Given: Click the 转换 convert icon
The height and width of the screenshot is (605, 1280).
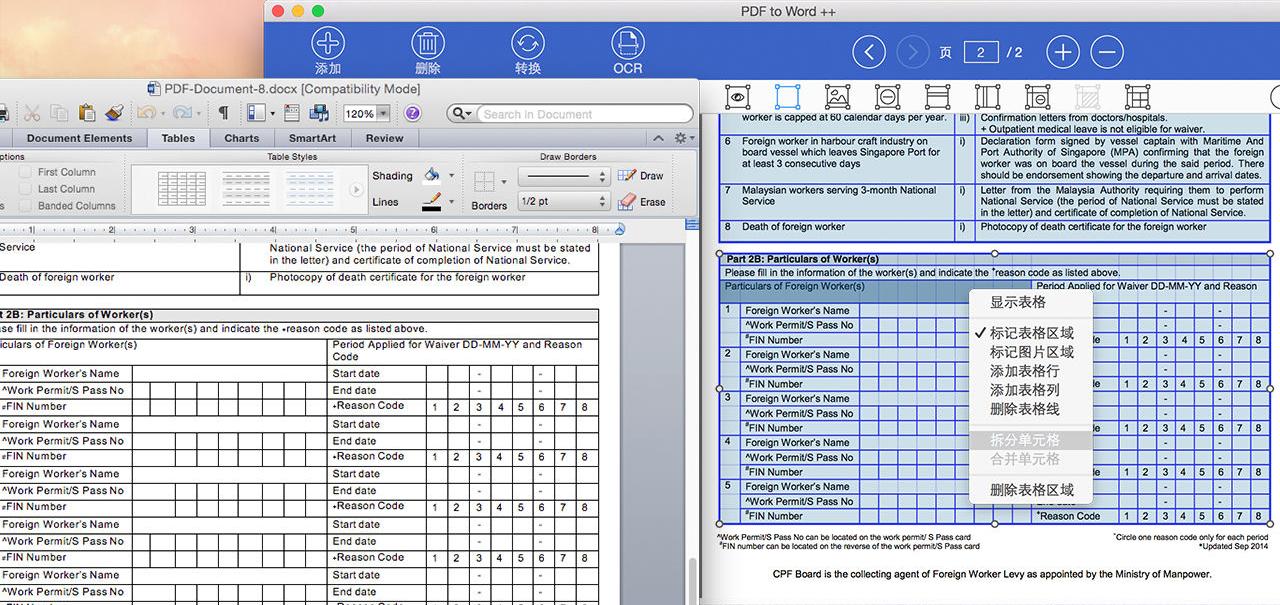Looking at the screenshot, I should (528, 44).
